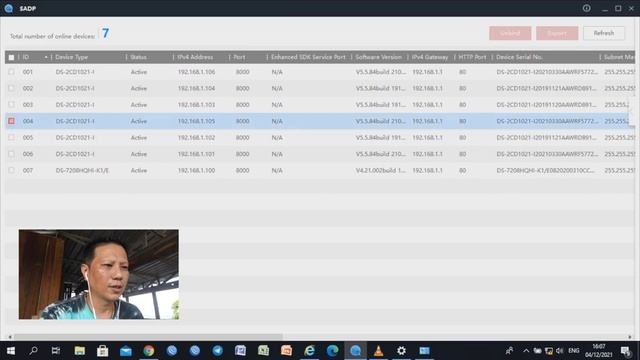The width and height of the screenshot is (640, 360).
Task: Check the box for device 006
Action: click(11, 154)
